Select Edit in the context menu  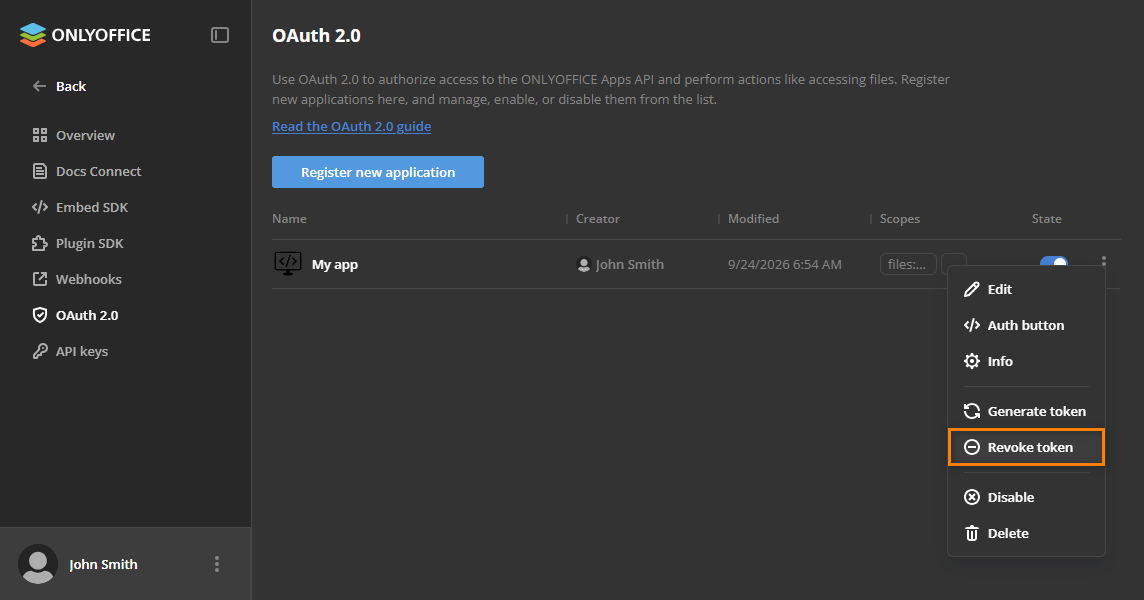pyautogui.click(x=1026, y=289)
